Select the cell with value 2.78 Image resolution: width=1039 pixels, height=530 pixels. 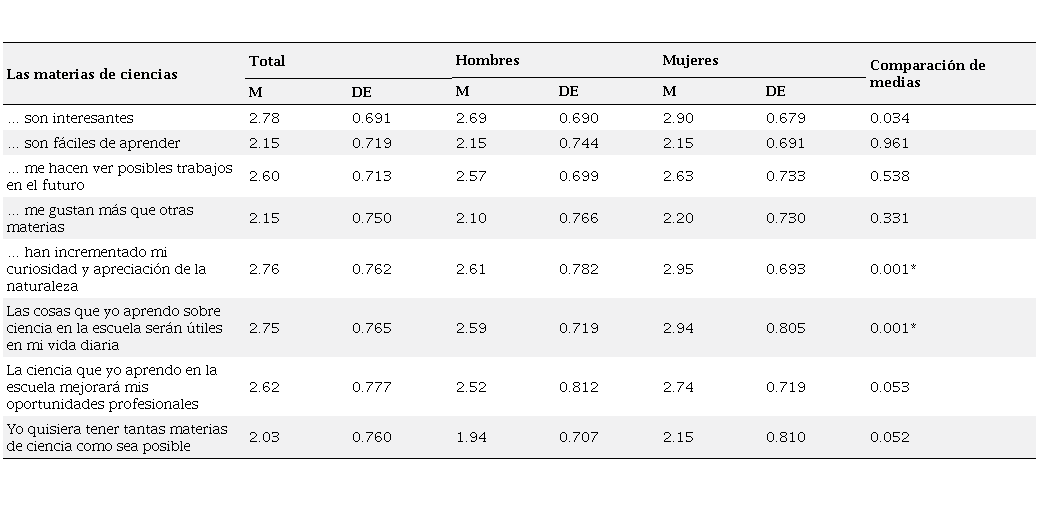tap(262, 118)
